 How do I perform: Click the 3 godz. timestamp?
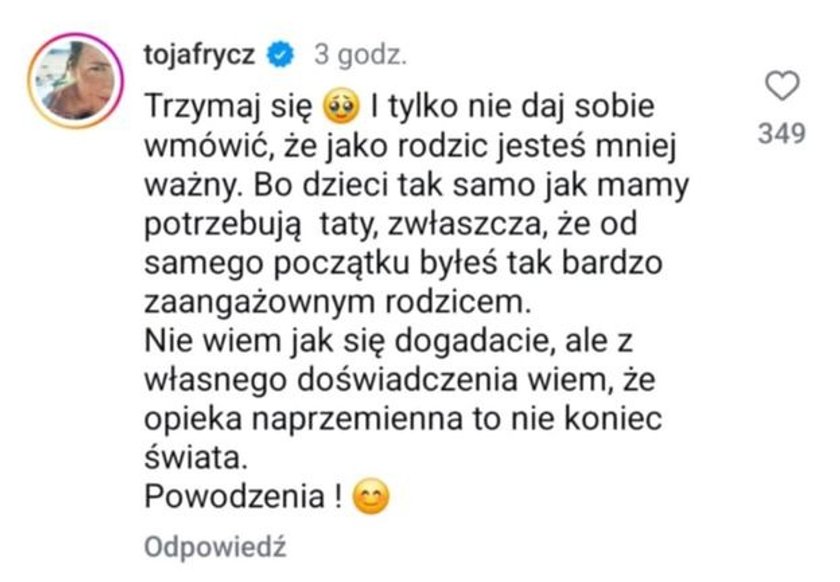[x=360, y=55]
